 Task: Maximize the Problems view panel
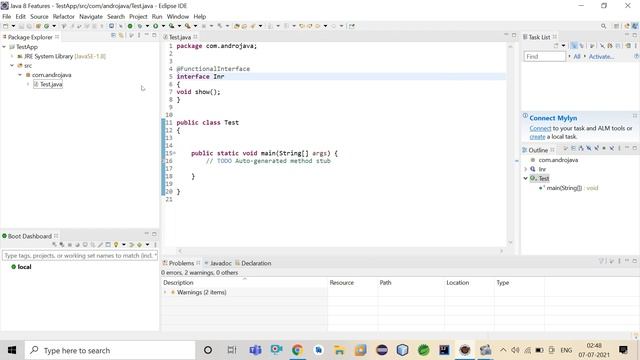coord(635,261)
